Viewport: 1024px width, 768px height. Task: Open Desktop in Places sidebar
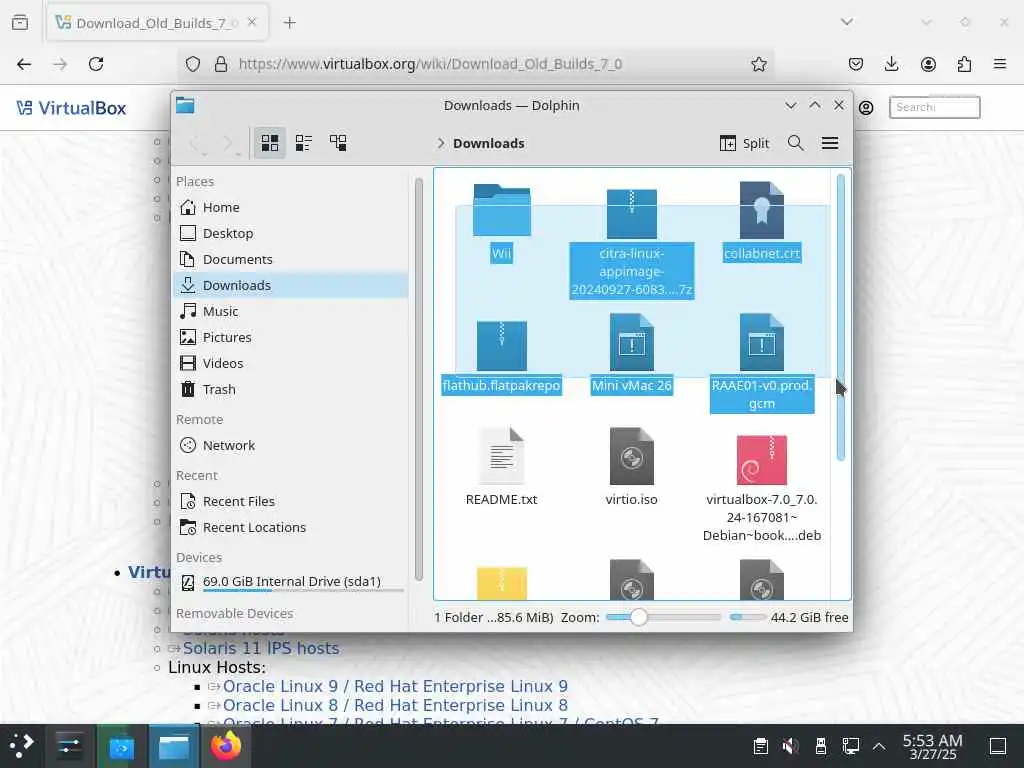291,233
